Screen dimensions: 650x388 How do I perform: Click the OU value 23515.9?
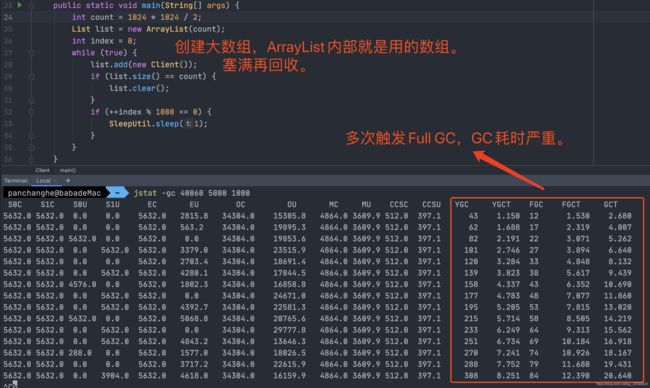pos(289,250)
